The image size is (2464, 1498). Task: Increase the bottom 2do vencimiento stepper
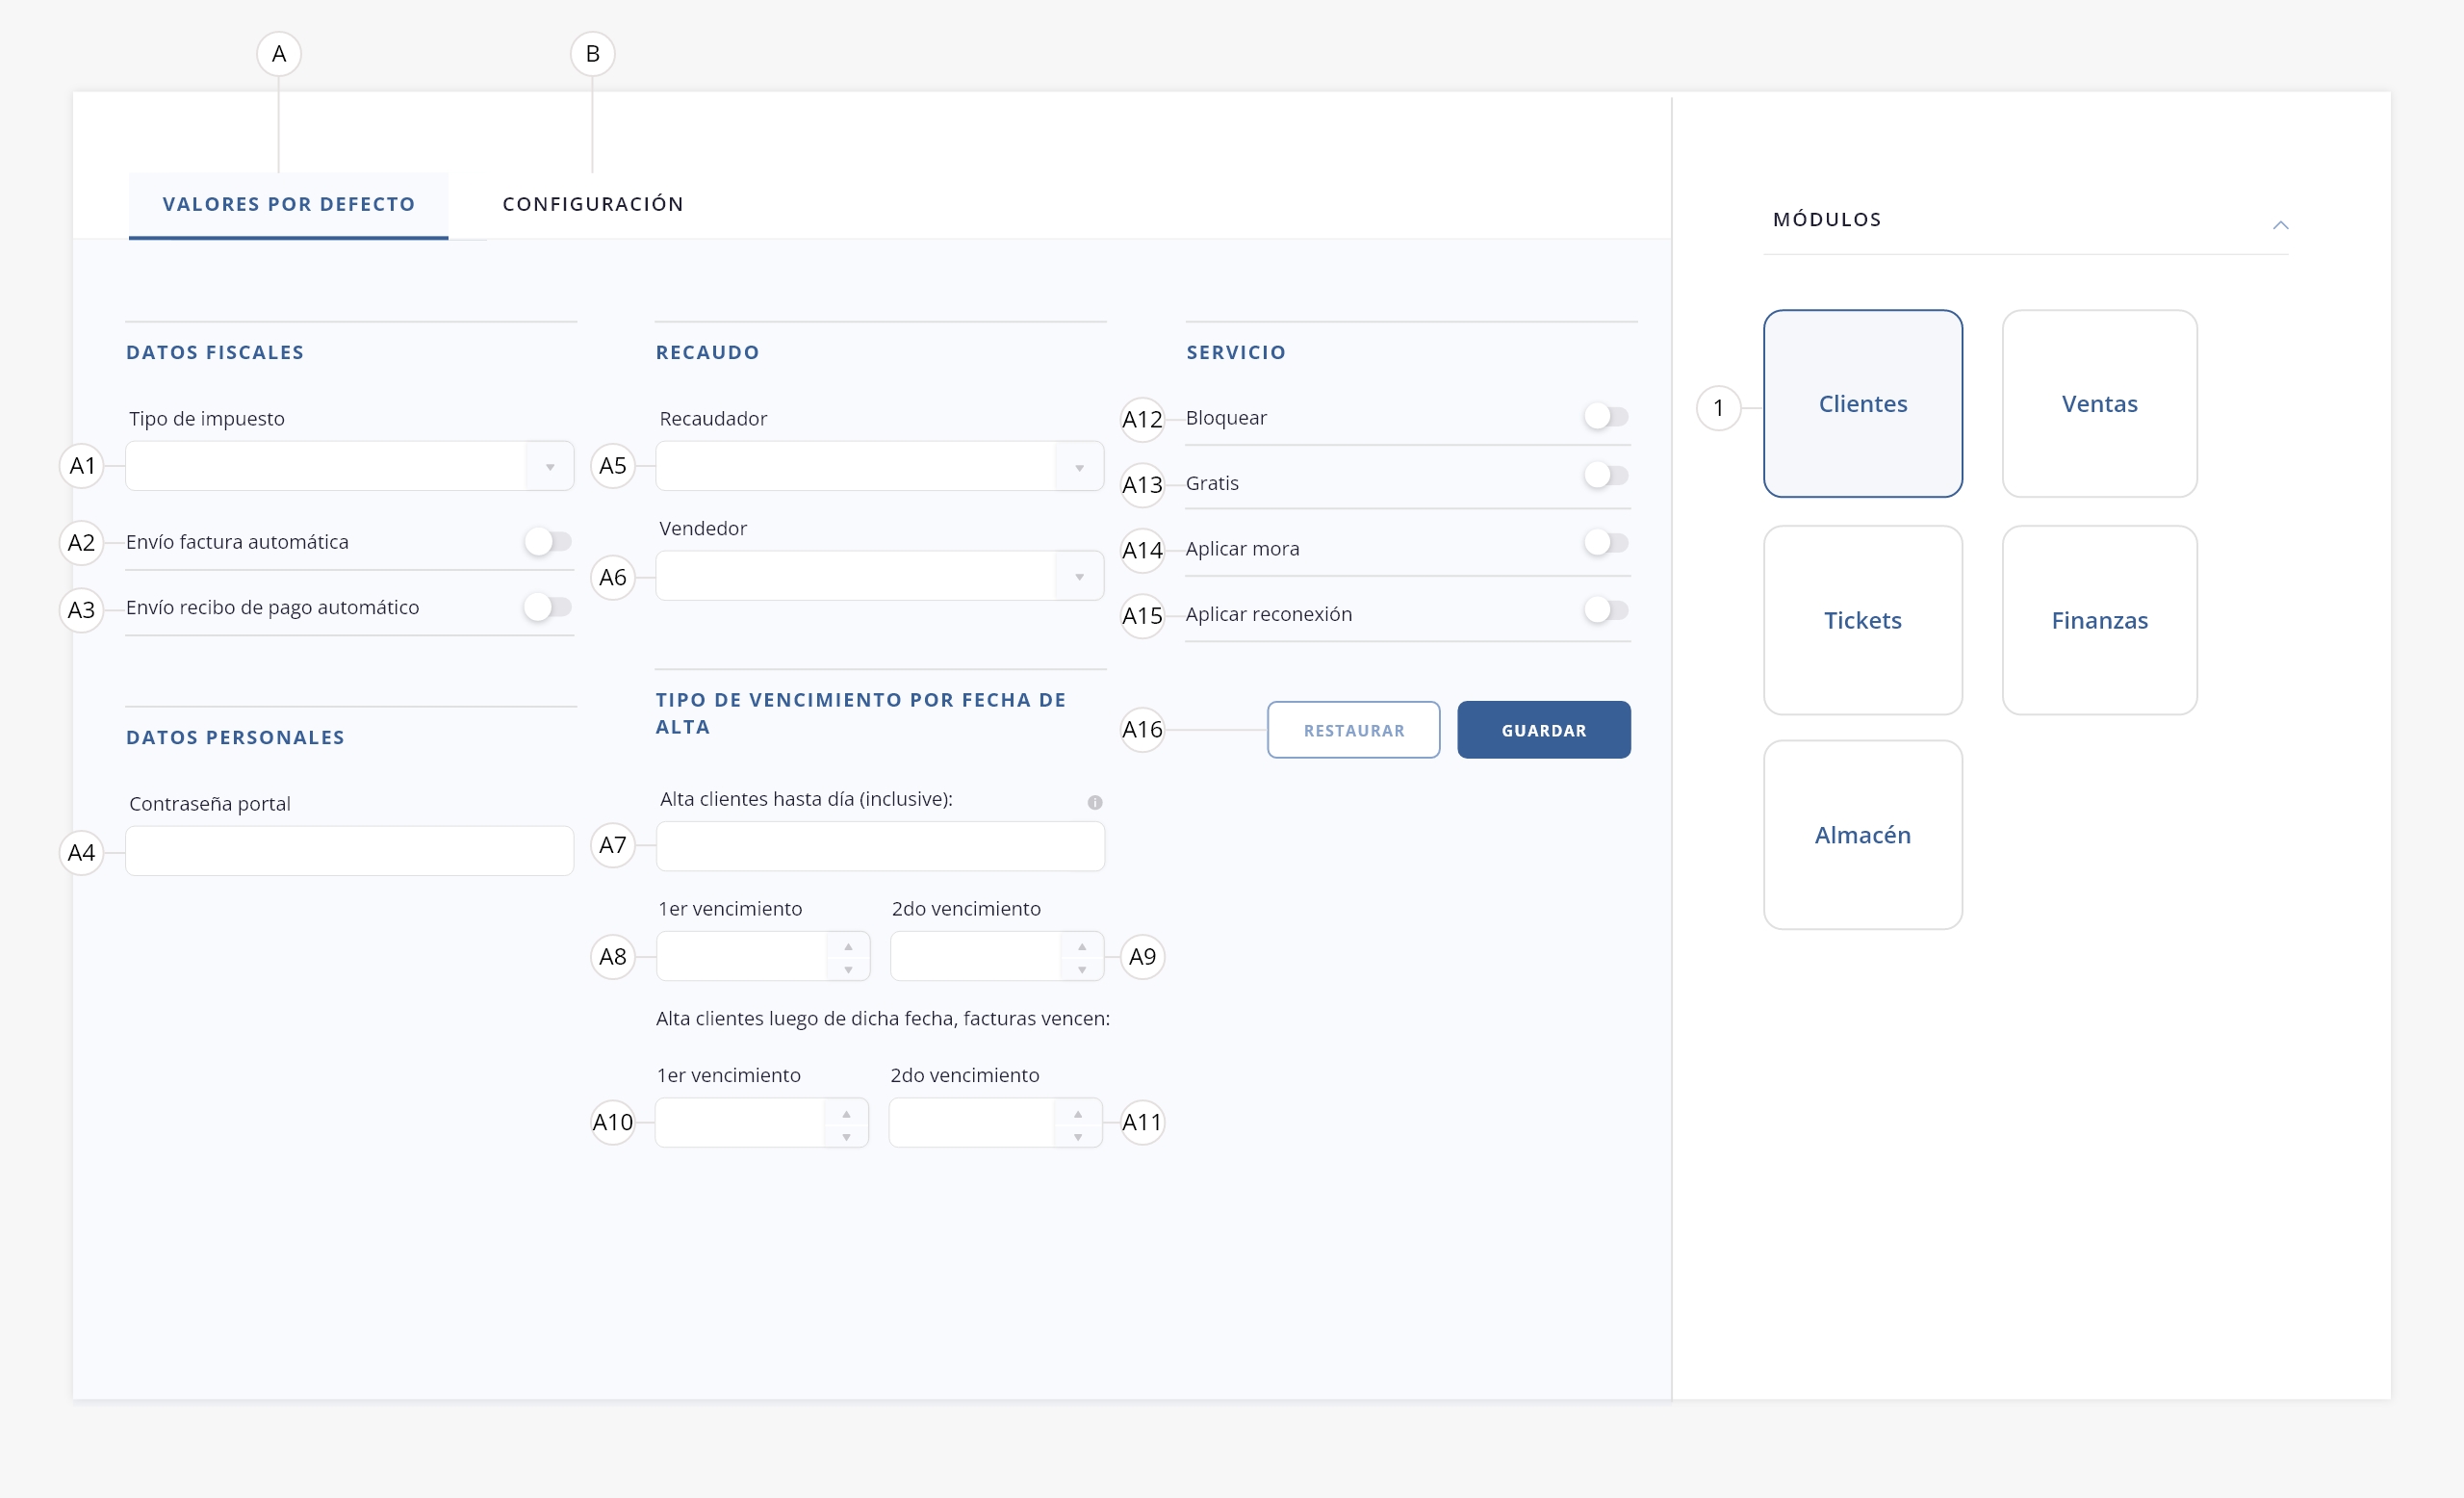[1077, 1113]
